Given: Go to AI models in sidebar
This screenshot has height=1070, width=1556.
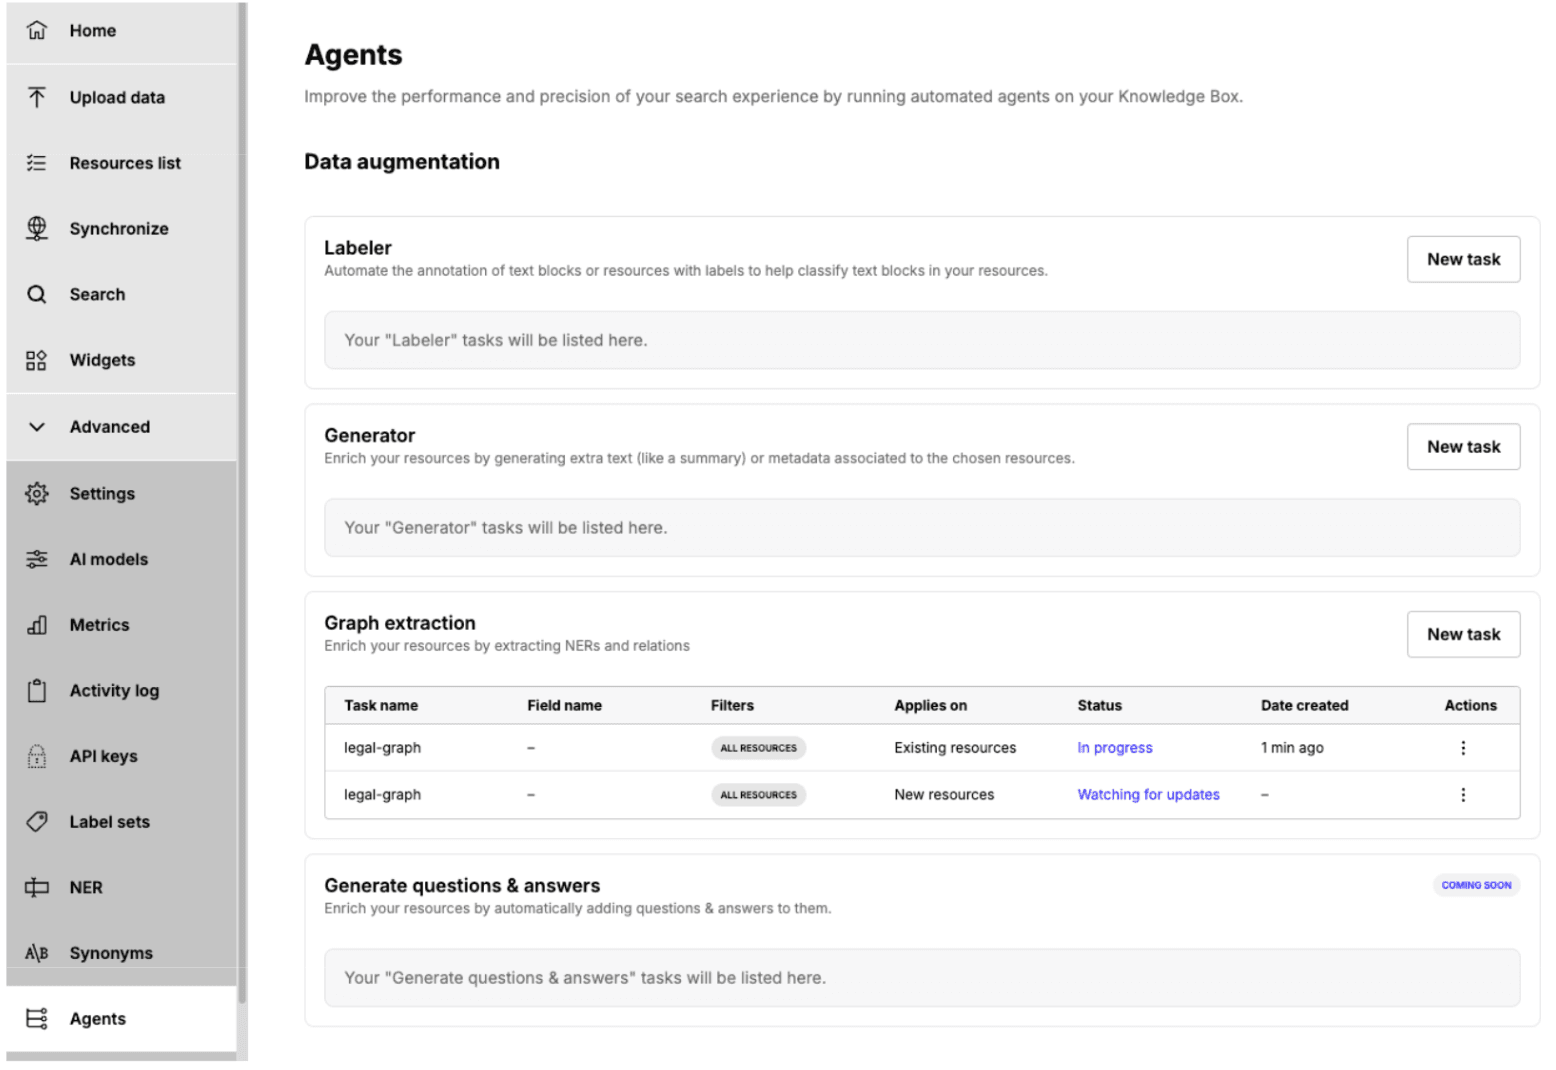Looking at the screenshot, I should (x=108, y=560).
